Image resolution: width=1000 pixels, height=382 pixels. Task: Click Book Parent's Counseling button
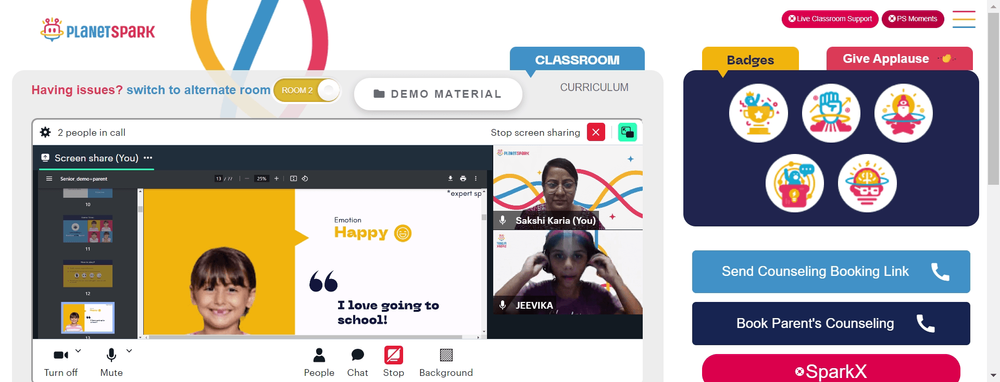tap(831, 323)
